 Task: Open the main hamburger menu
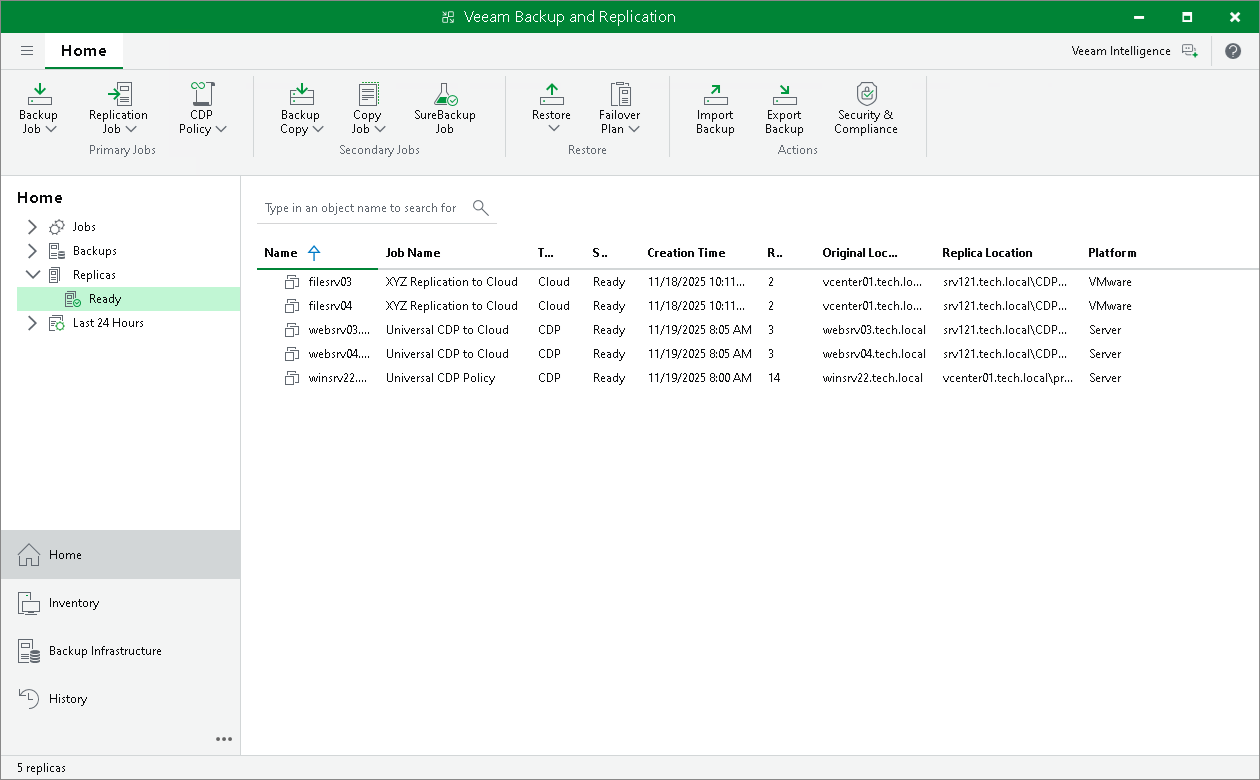(x=27, y=51)
